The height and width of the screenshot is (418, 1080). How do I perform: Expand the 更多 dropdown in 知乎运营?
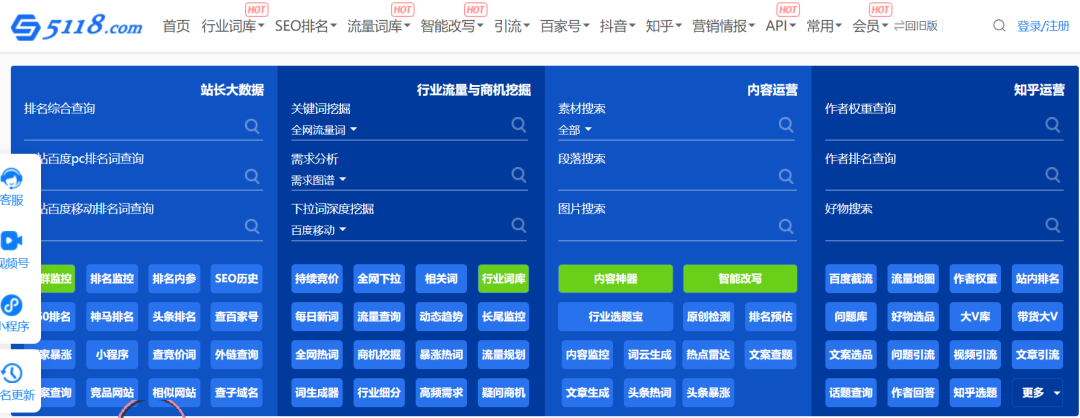1037,393
